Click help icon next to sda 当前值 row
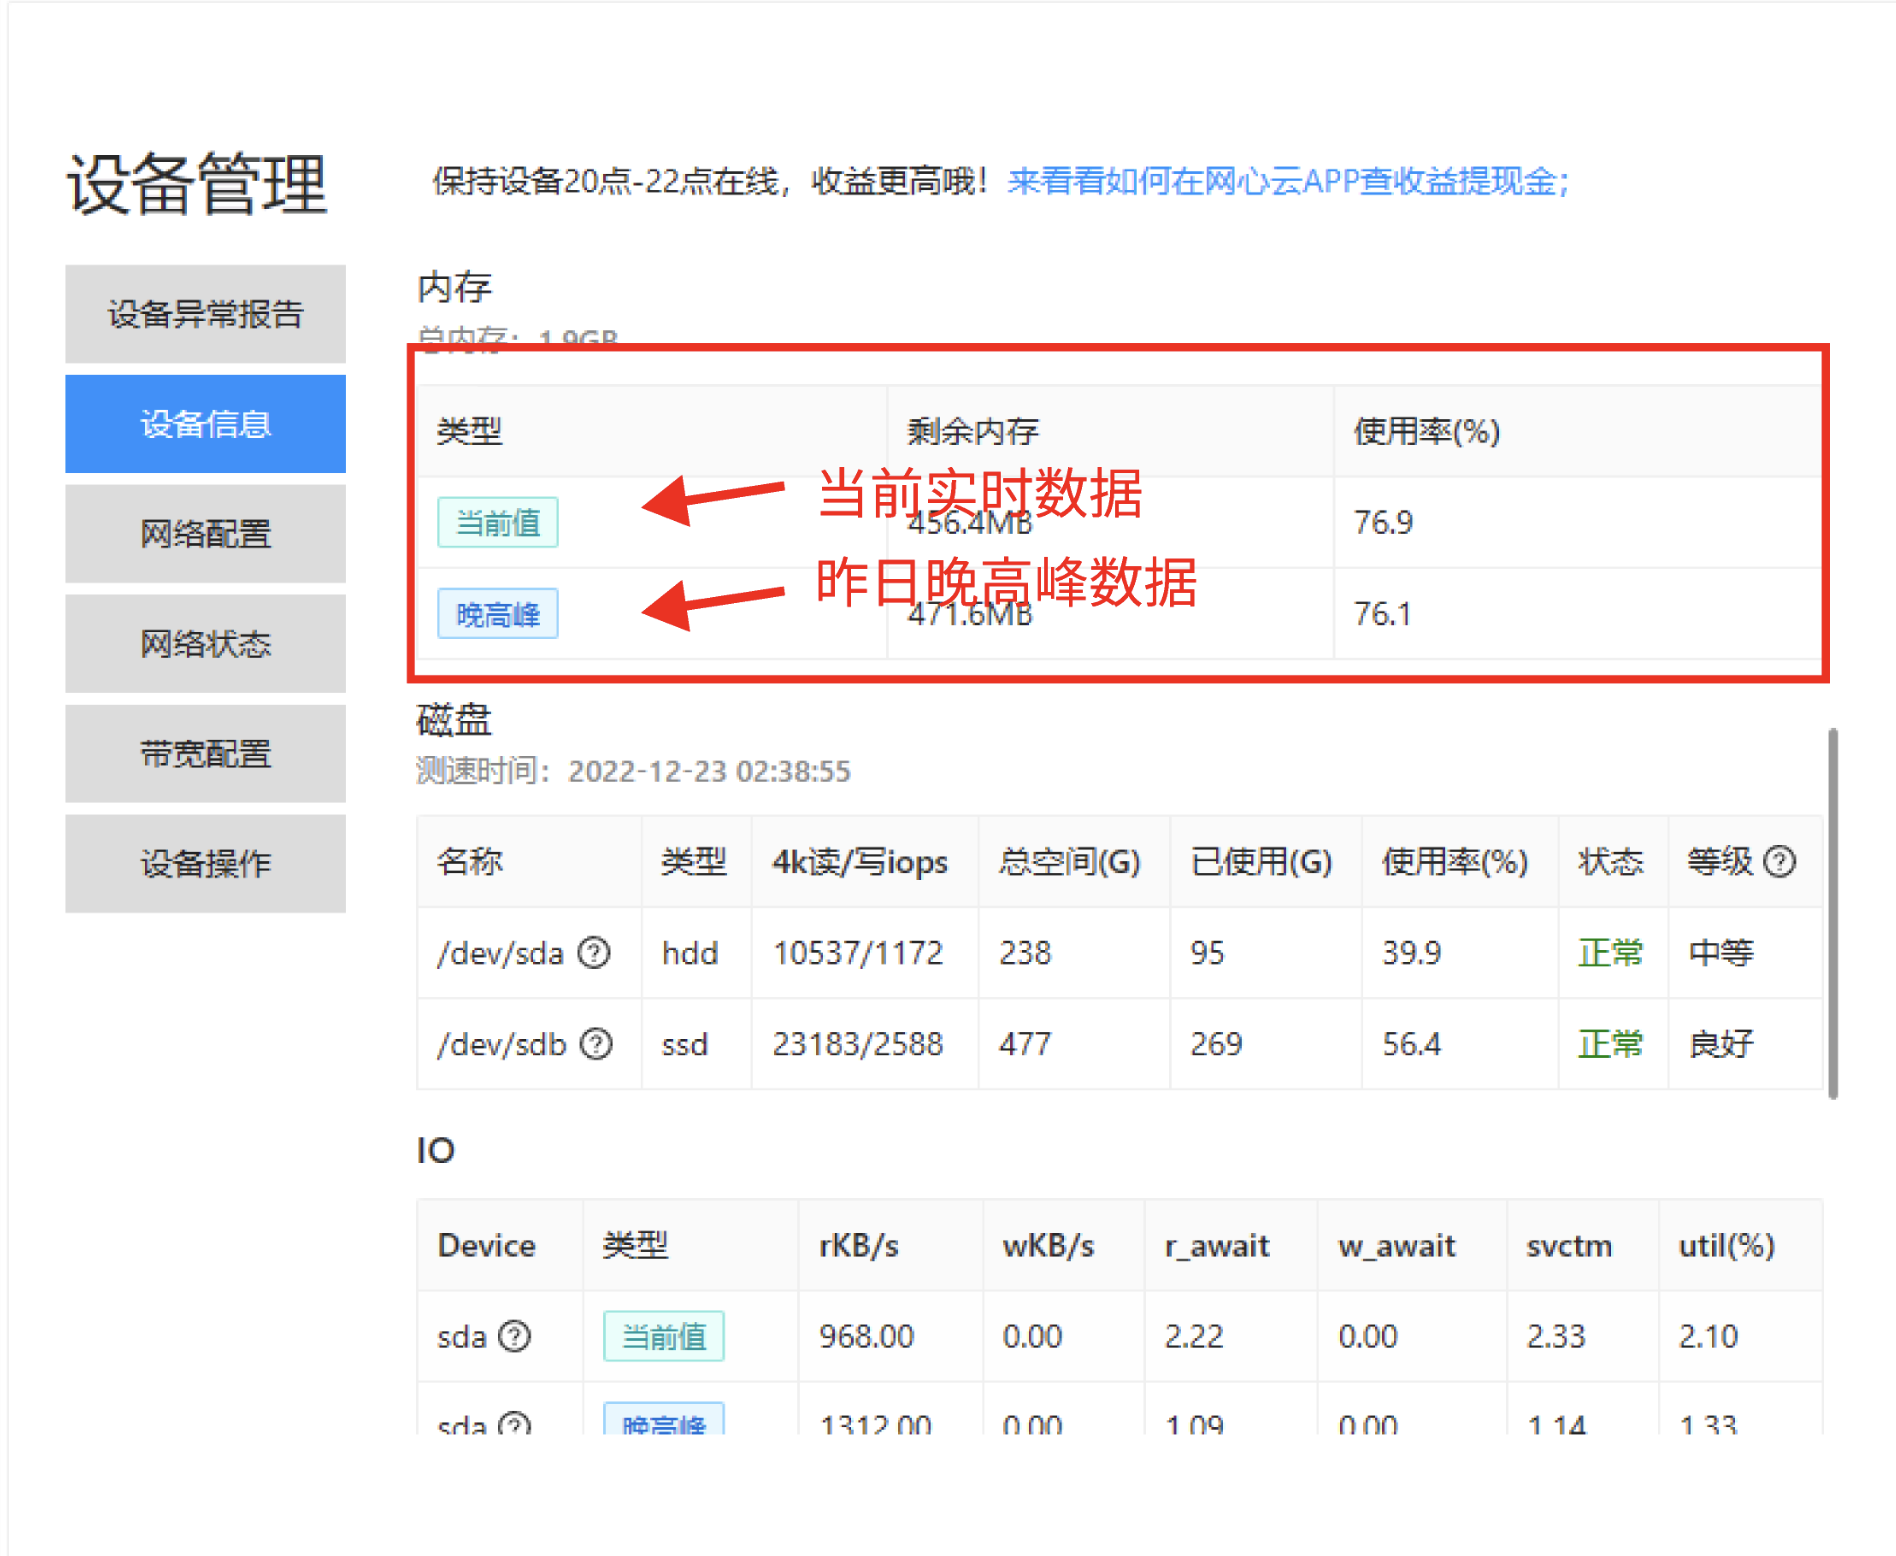 [x=515, y=1336]
